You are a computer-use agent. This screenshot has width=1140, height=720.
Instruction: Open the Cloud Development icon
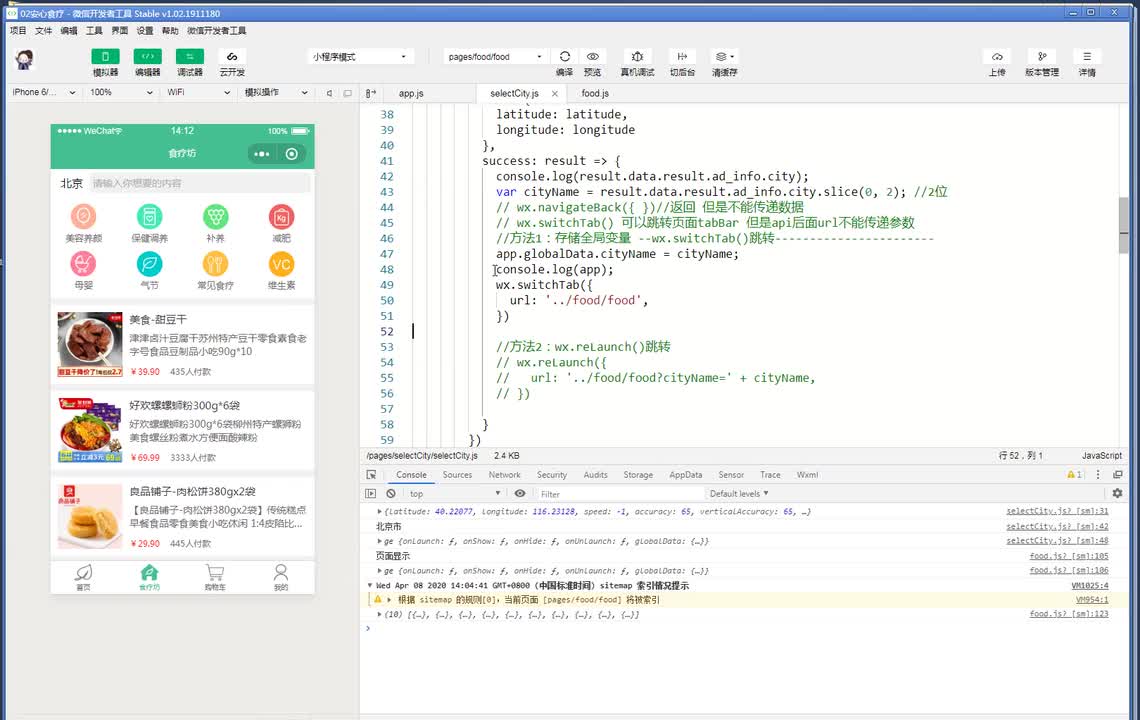point(232,57)
